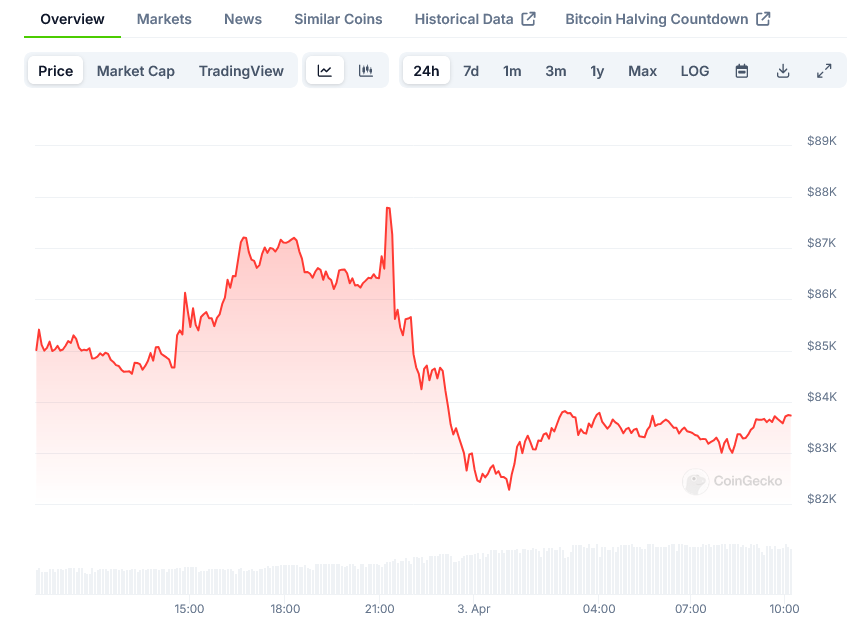
Task: Open the Similar Coins tab
Action: (x=338, y=19)
